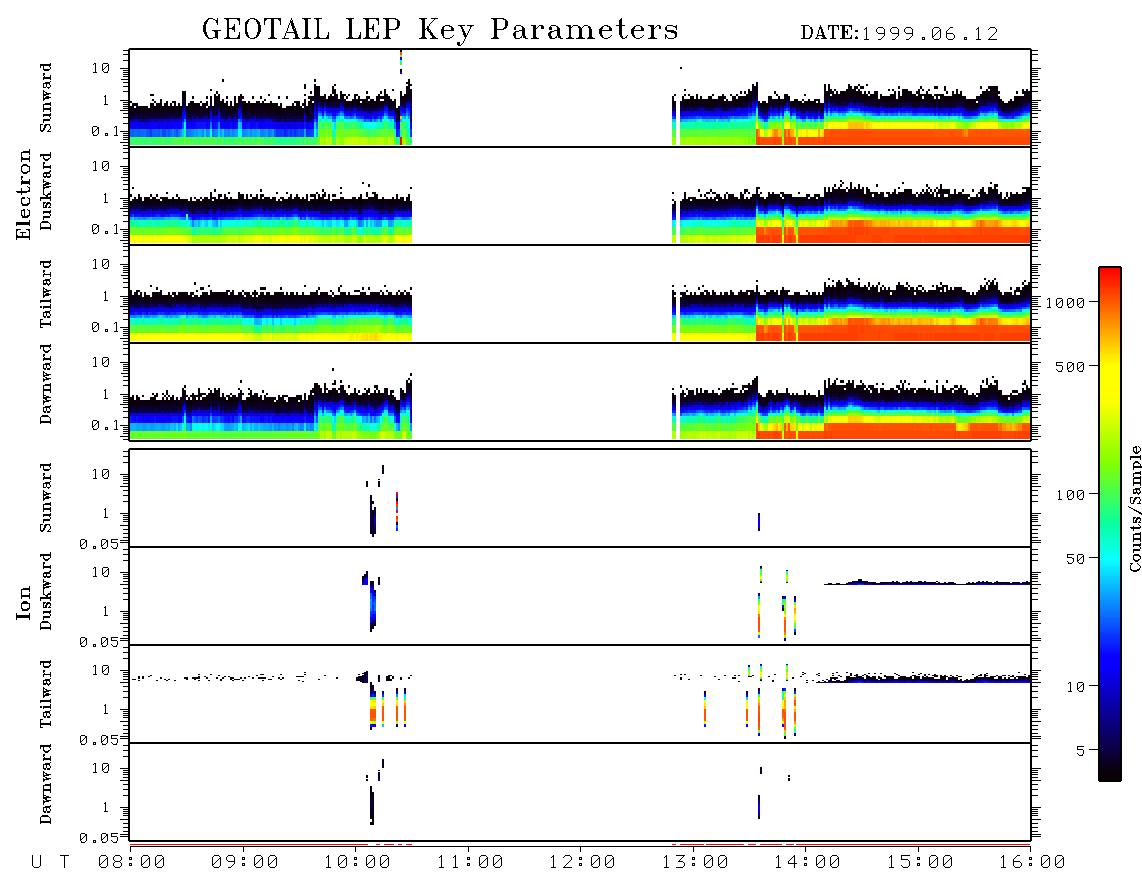
Task: Click the 16:00 time tick label
Action: (1032, 863)
